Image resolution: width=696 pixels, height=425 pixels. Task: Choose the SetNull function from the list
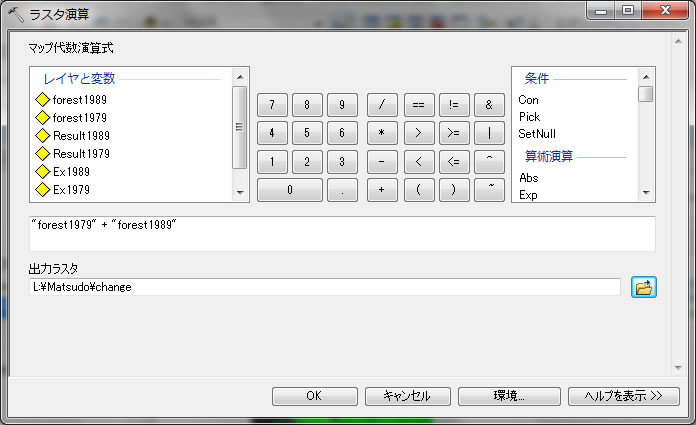point(537,134)
